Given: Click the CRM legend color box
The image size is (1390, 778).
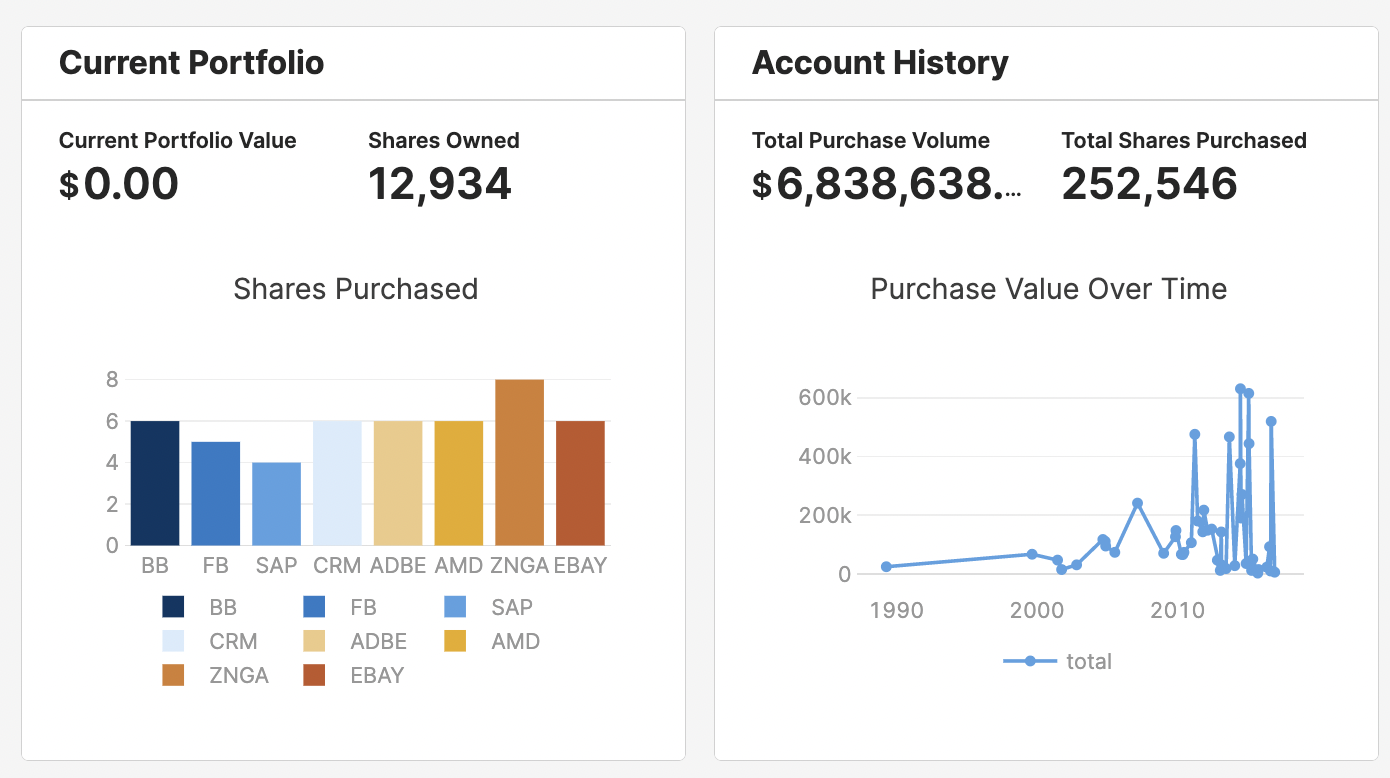Looking at the screenshot, I should tap(174, 641).
